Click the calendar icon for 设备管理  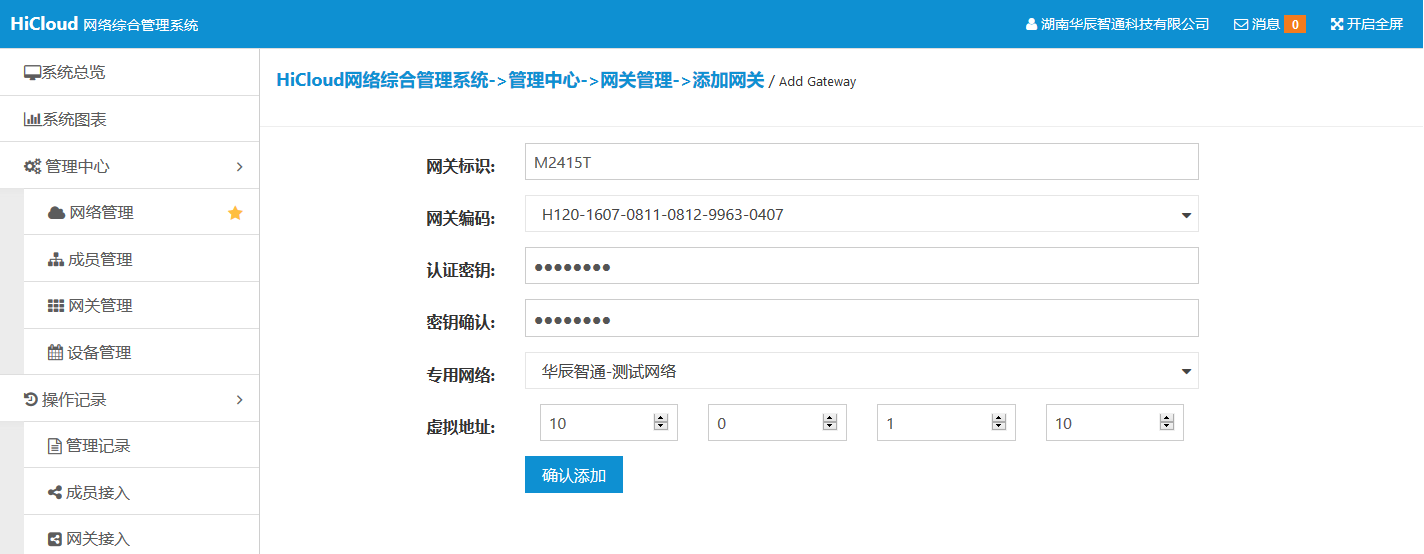[56, 353]
